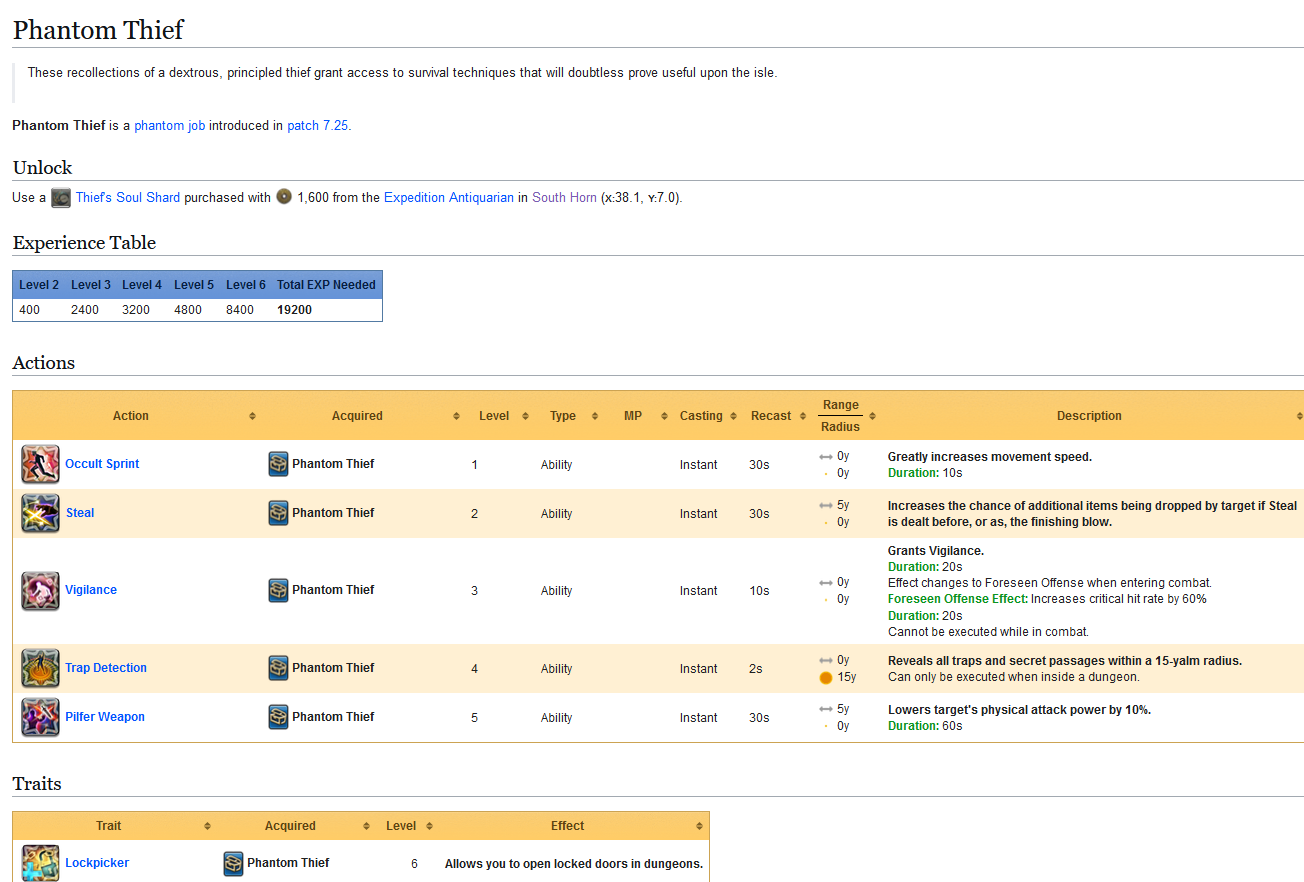Follow the Expedition Antiquarian link
The height and width of the screenshot is (882, 1304).
[x=449, y=197]
